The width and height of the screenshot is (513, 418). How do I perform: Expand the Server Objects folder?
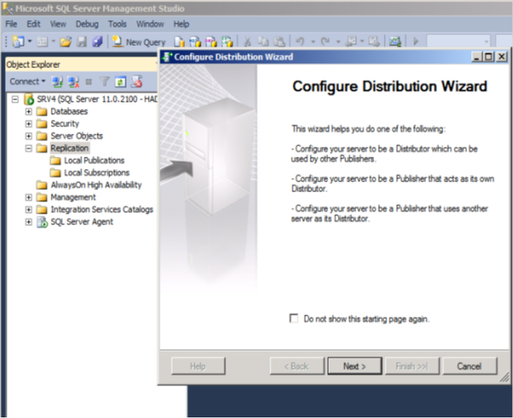click(29, 136)
